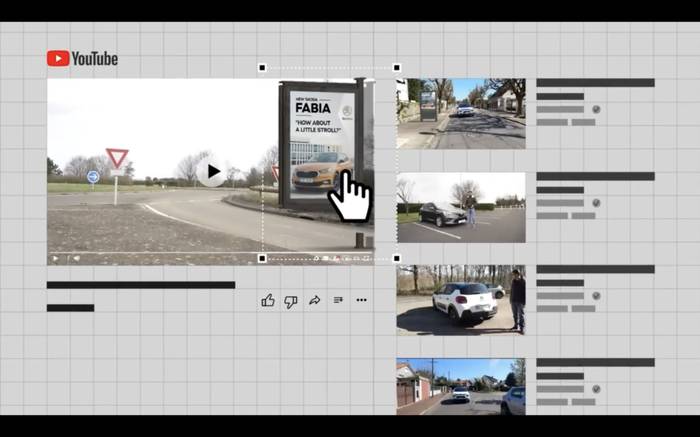Click verified badge beside street billboard video

(x=596, y=109)
